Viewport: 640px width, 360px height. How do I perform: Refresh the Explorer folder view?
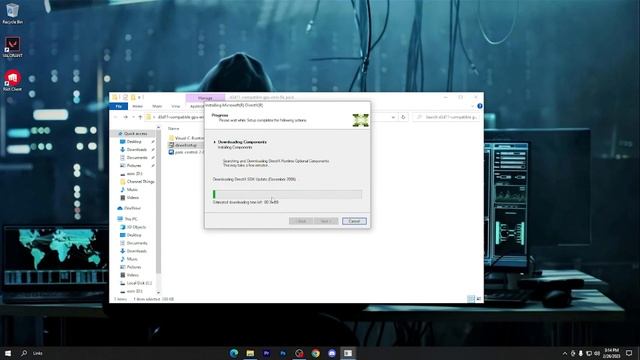403,117
